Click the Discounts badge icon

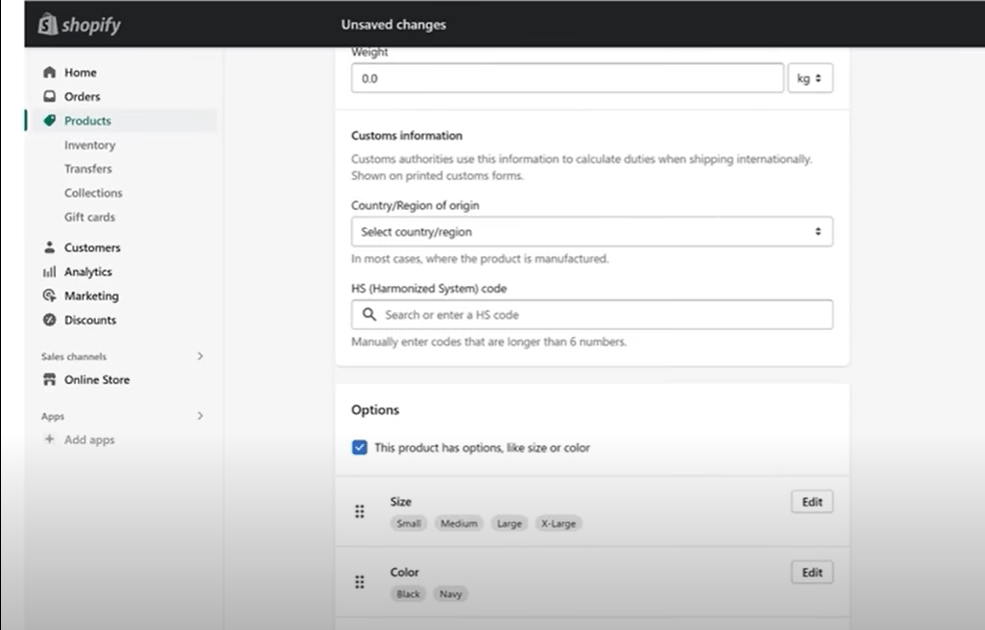[x=49, y=320]
